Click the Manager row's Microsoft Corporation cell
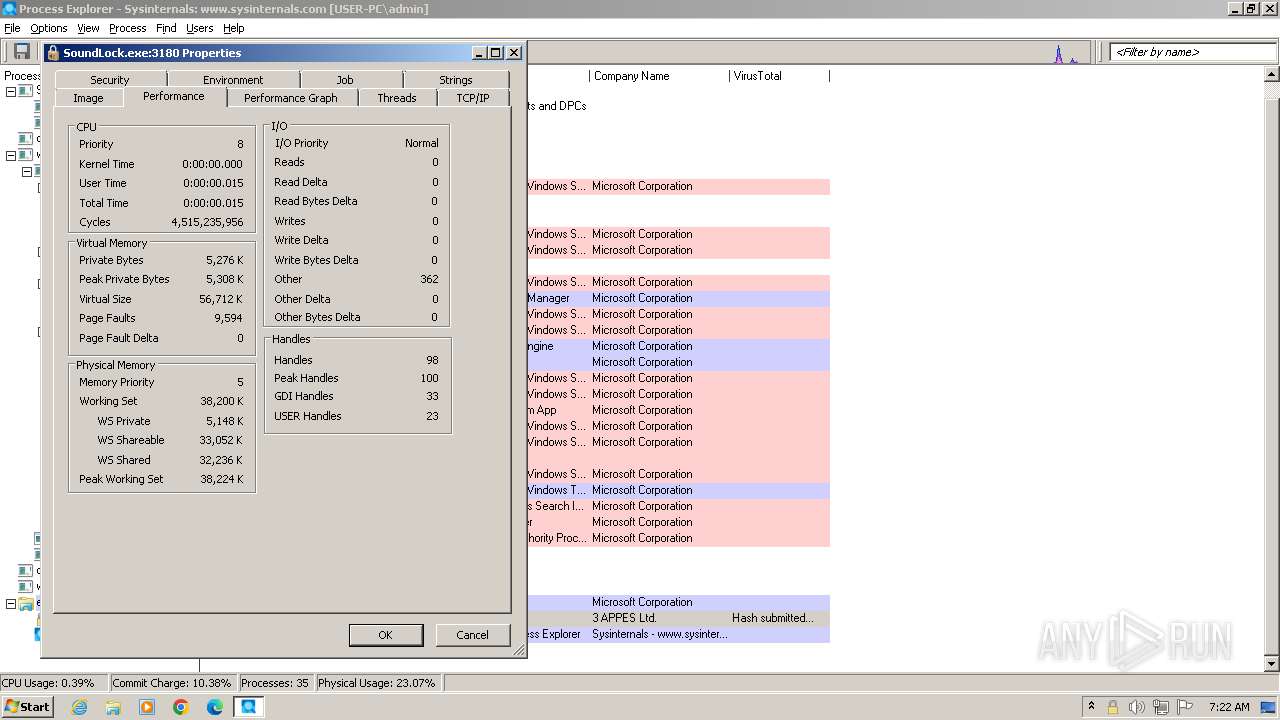The image size is (1280, 720). point(642,298)
